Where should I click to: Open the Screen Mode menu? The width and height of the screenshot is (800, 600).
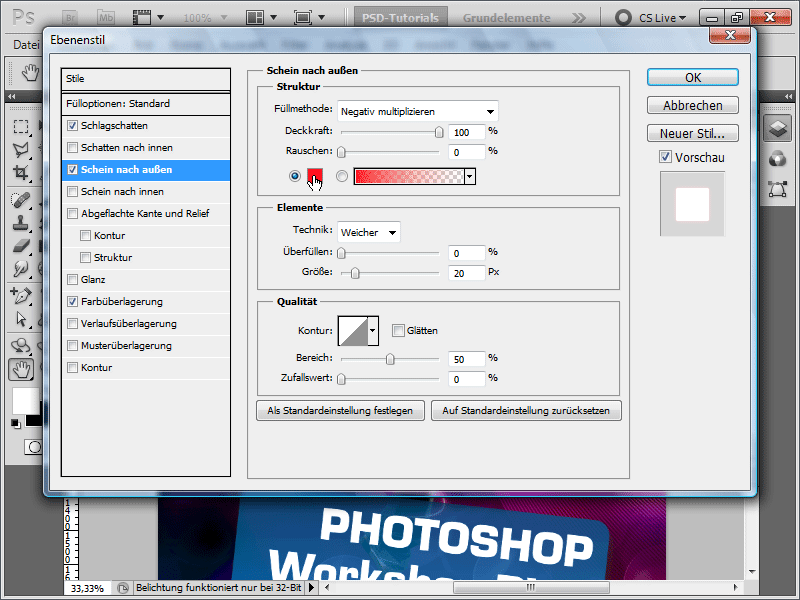click(x=309, y=18)
